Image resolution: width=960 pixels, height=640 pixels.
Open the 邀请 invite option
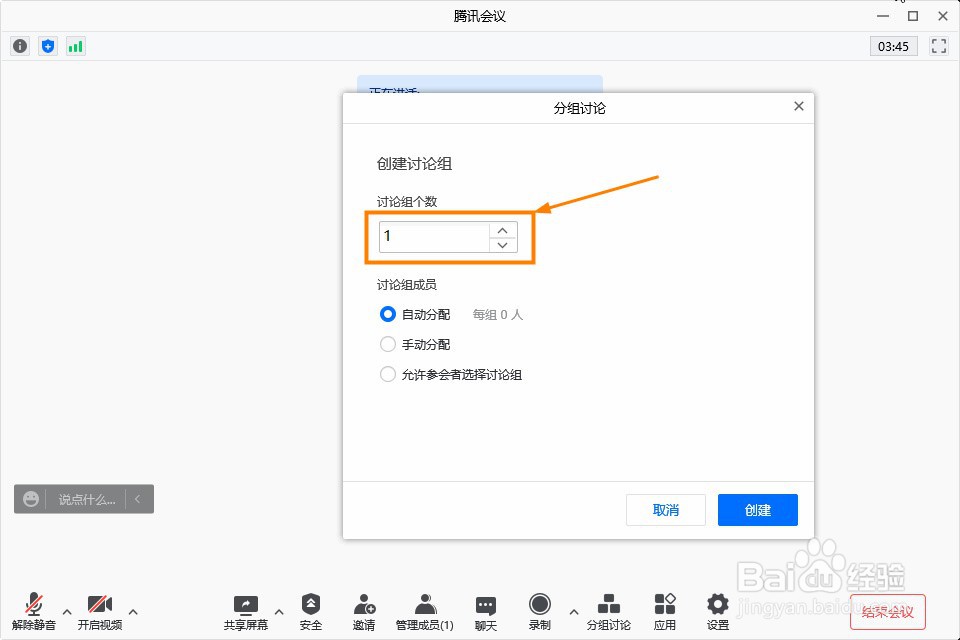point(364,612)
